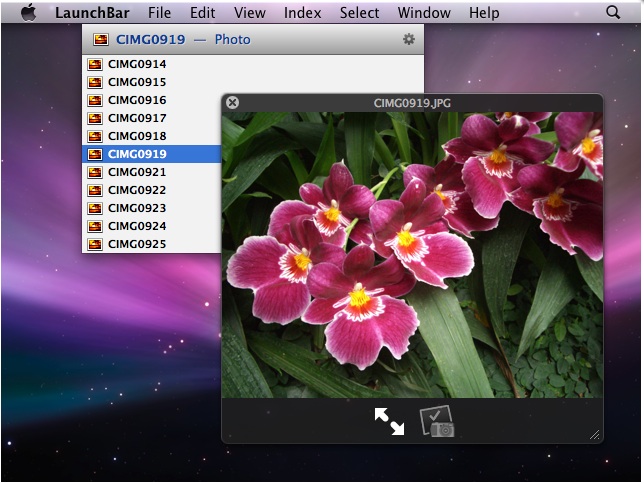Click the icon in LaunchBar header bar
Viewport: 644px width, 483px height.
point(100,40)
